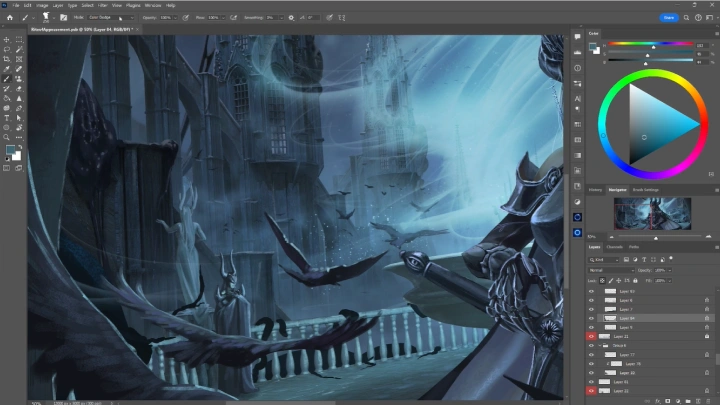Open the Character panel icon
This screenshot has height=405, width=720.
click(x=577, y=99)
